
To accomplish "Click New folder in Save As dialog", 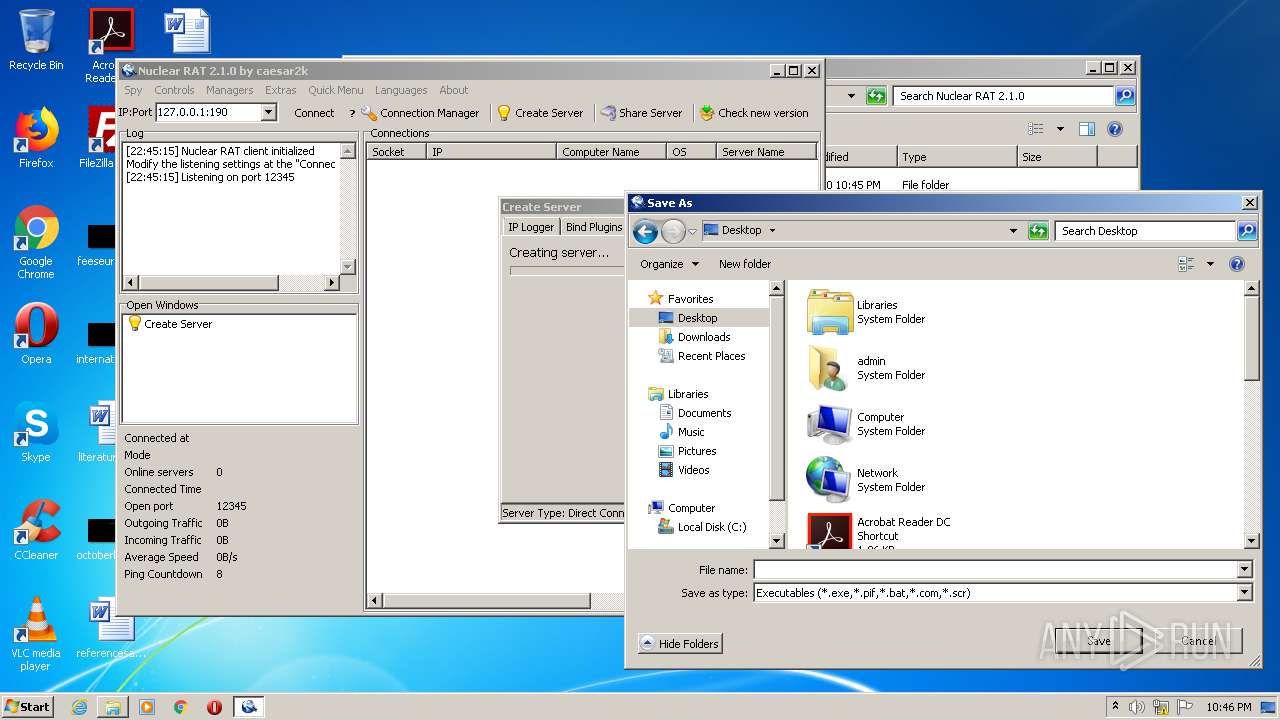I will click(745, 264).
